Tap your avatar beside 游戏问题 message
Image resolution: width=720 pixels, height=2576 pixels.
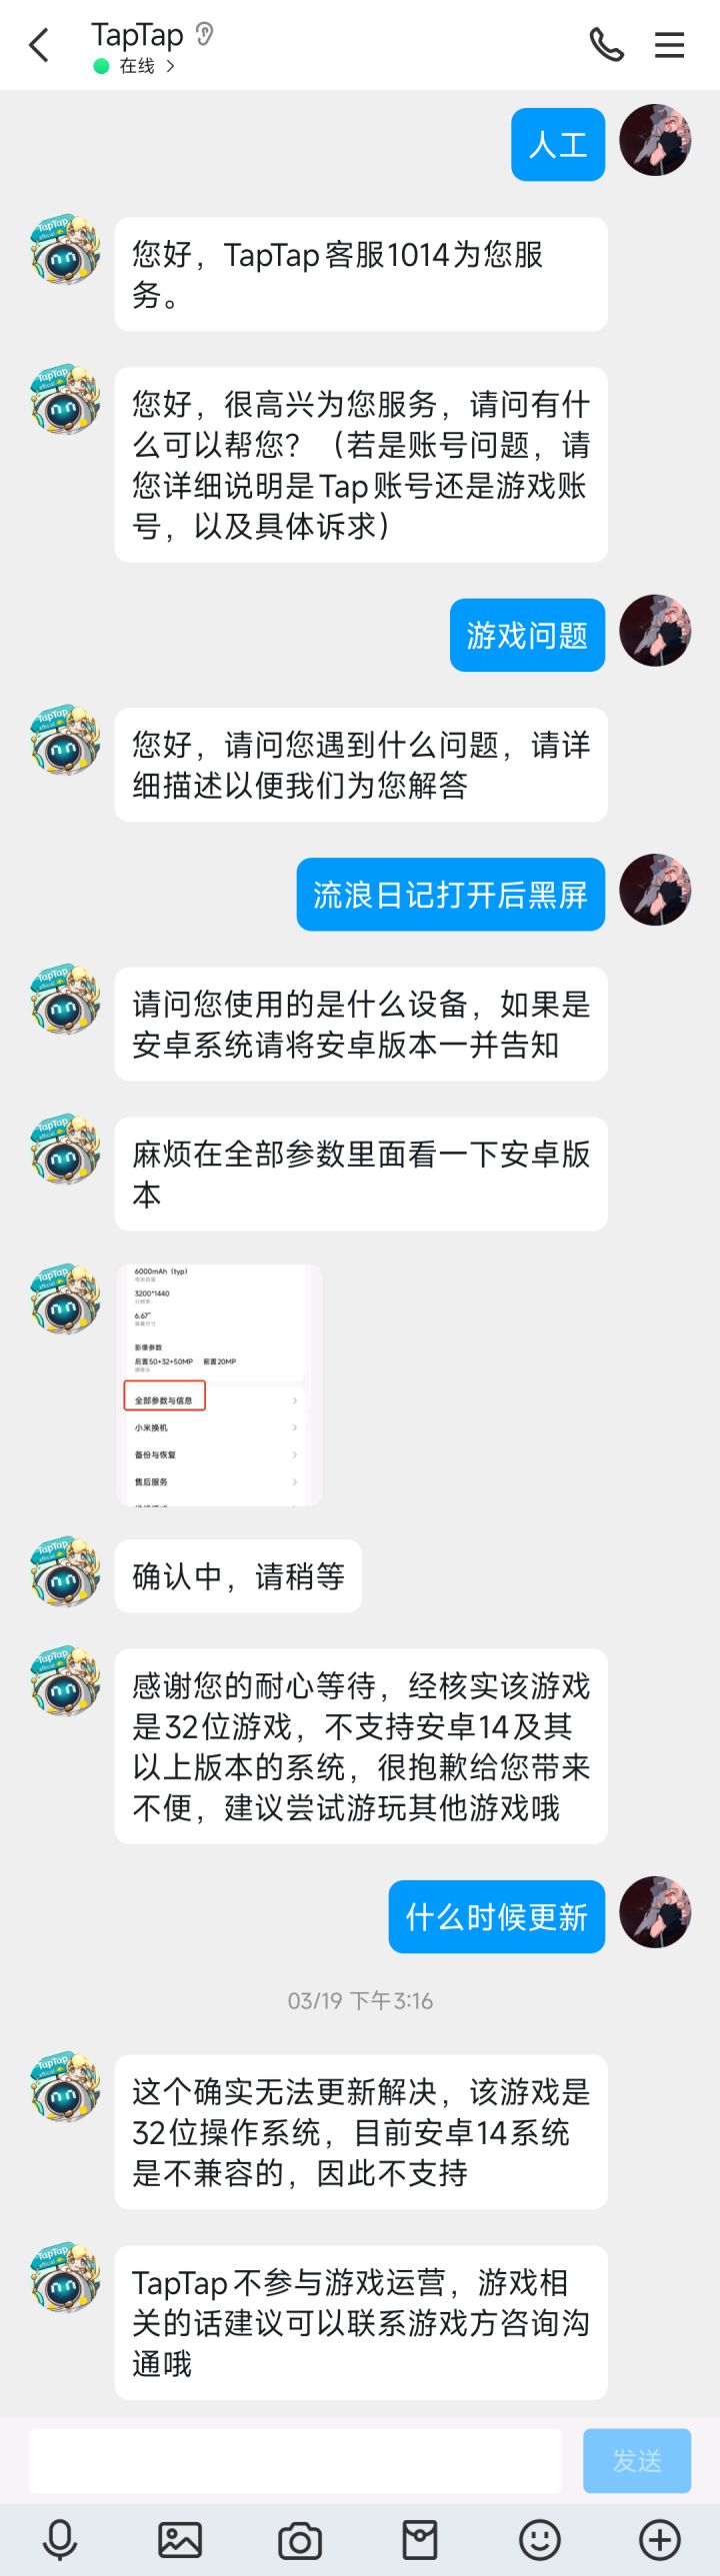(655, 631)
